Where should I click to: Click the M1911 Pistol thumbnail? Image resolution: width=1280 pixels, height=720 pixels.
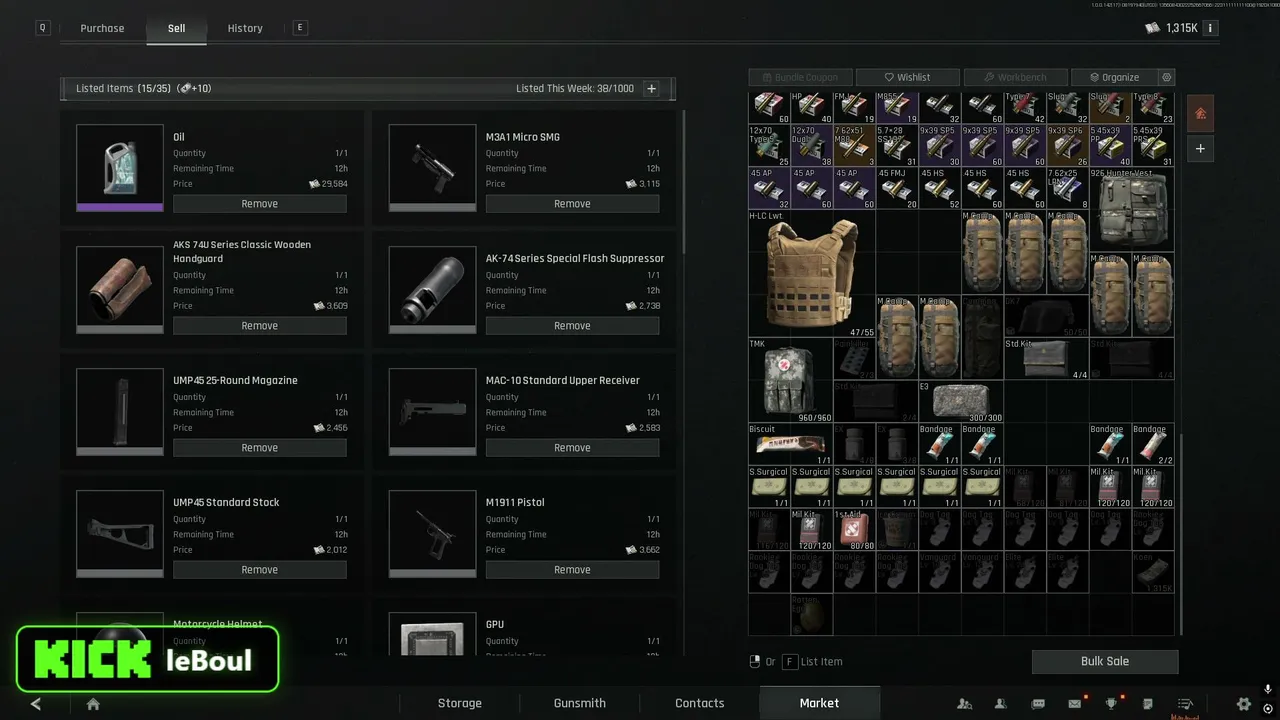click(432, 533)
